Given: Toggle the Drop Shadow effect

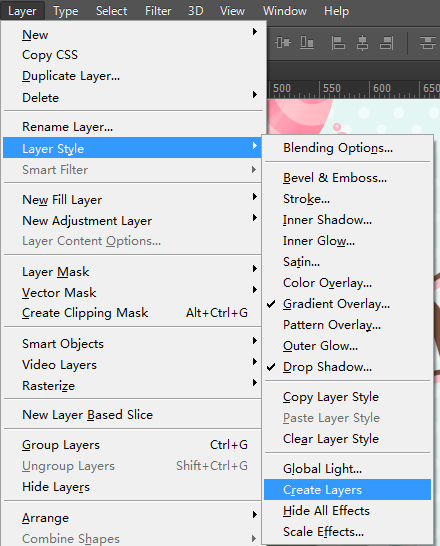Looking at the screenshot, I should 347,367.
